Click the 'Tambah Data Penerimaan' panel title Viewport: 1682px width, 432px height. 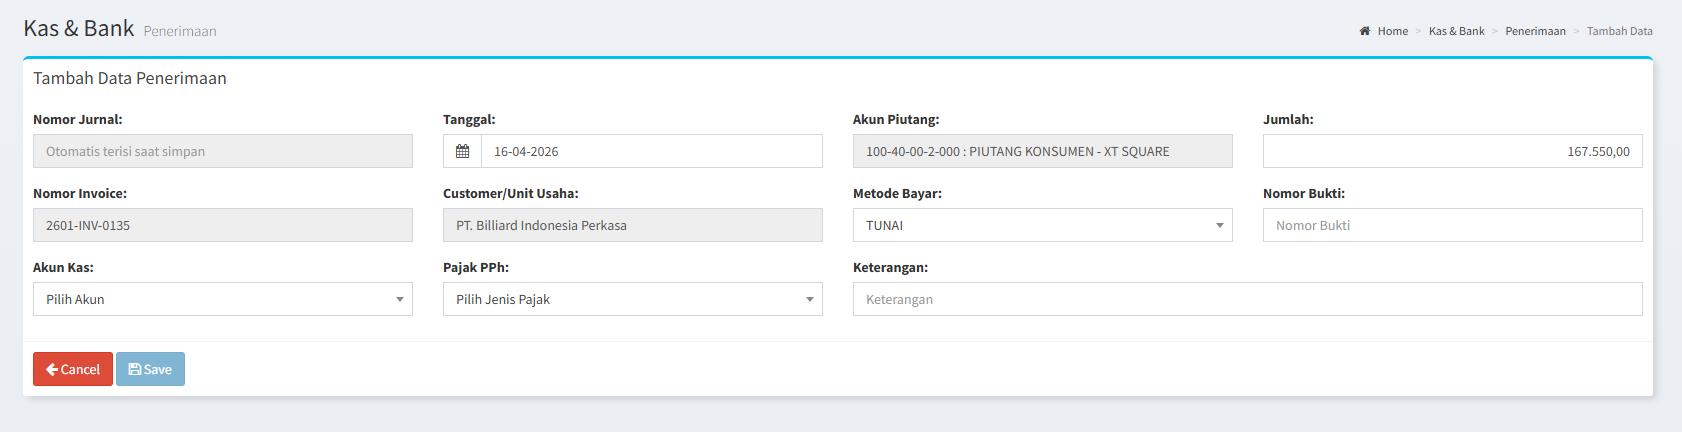click(130, 78)
